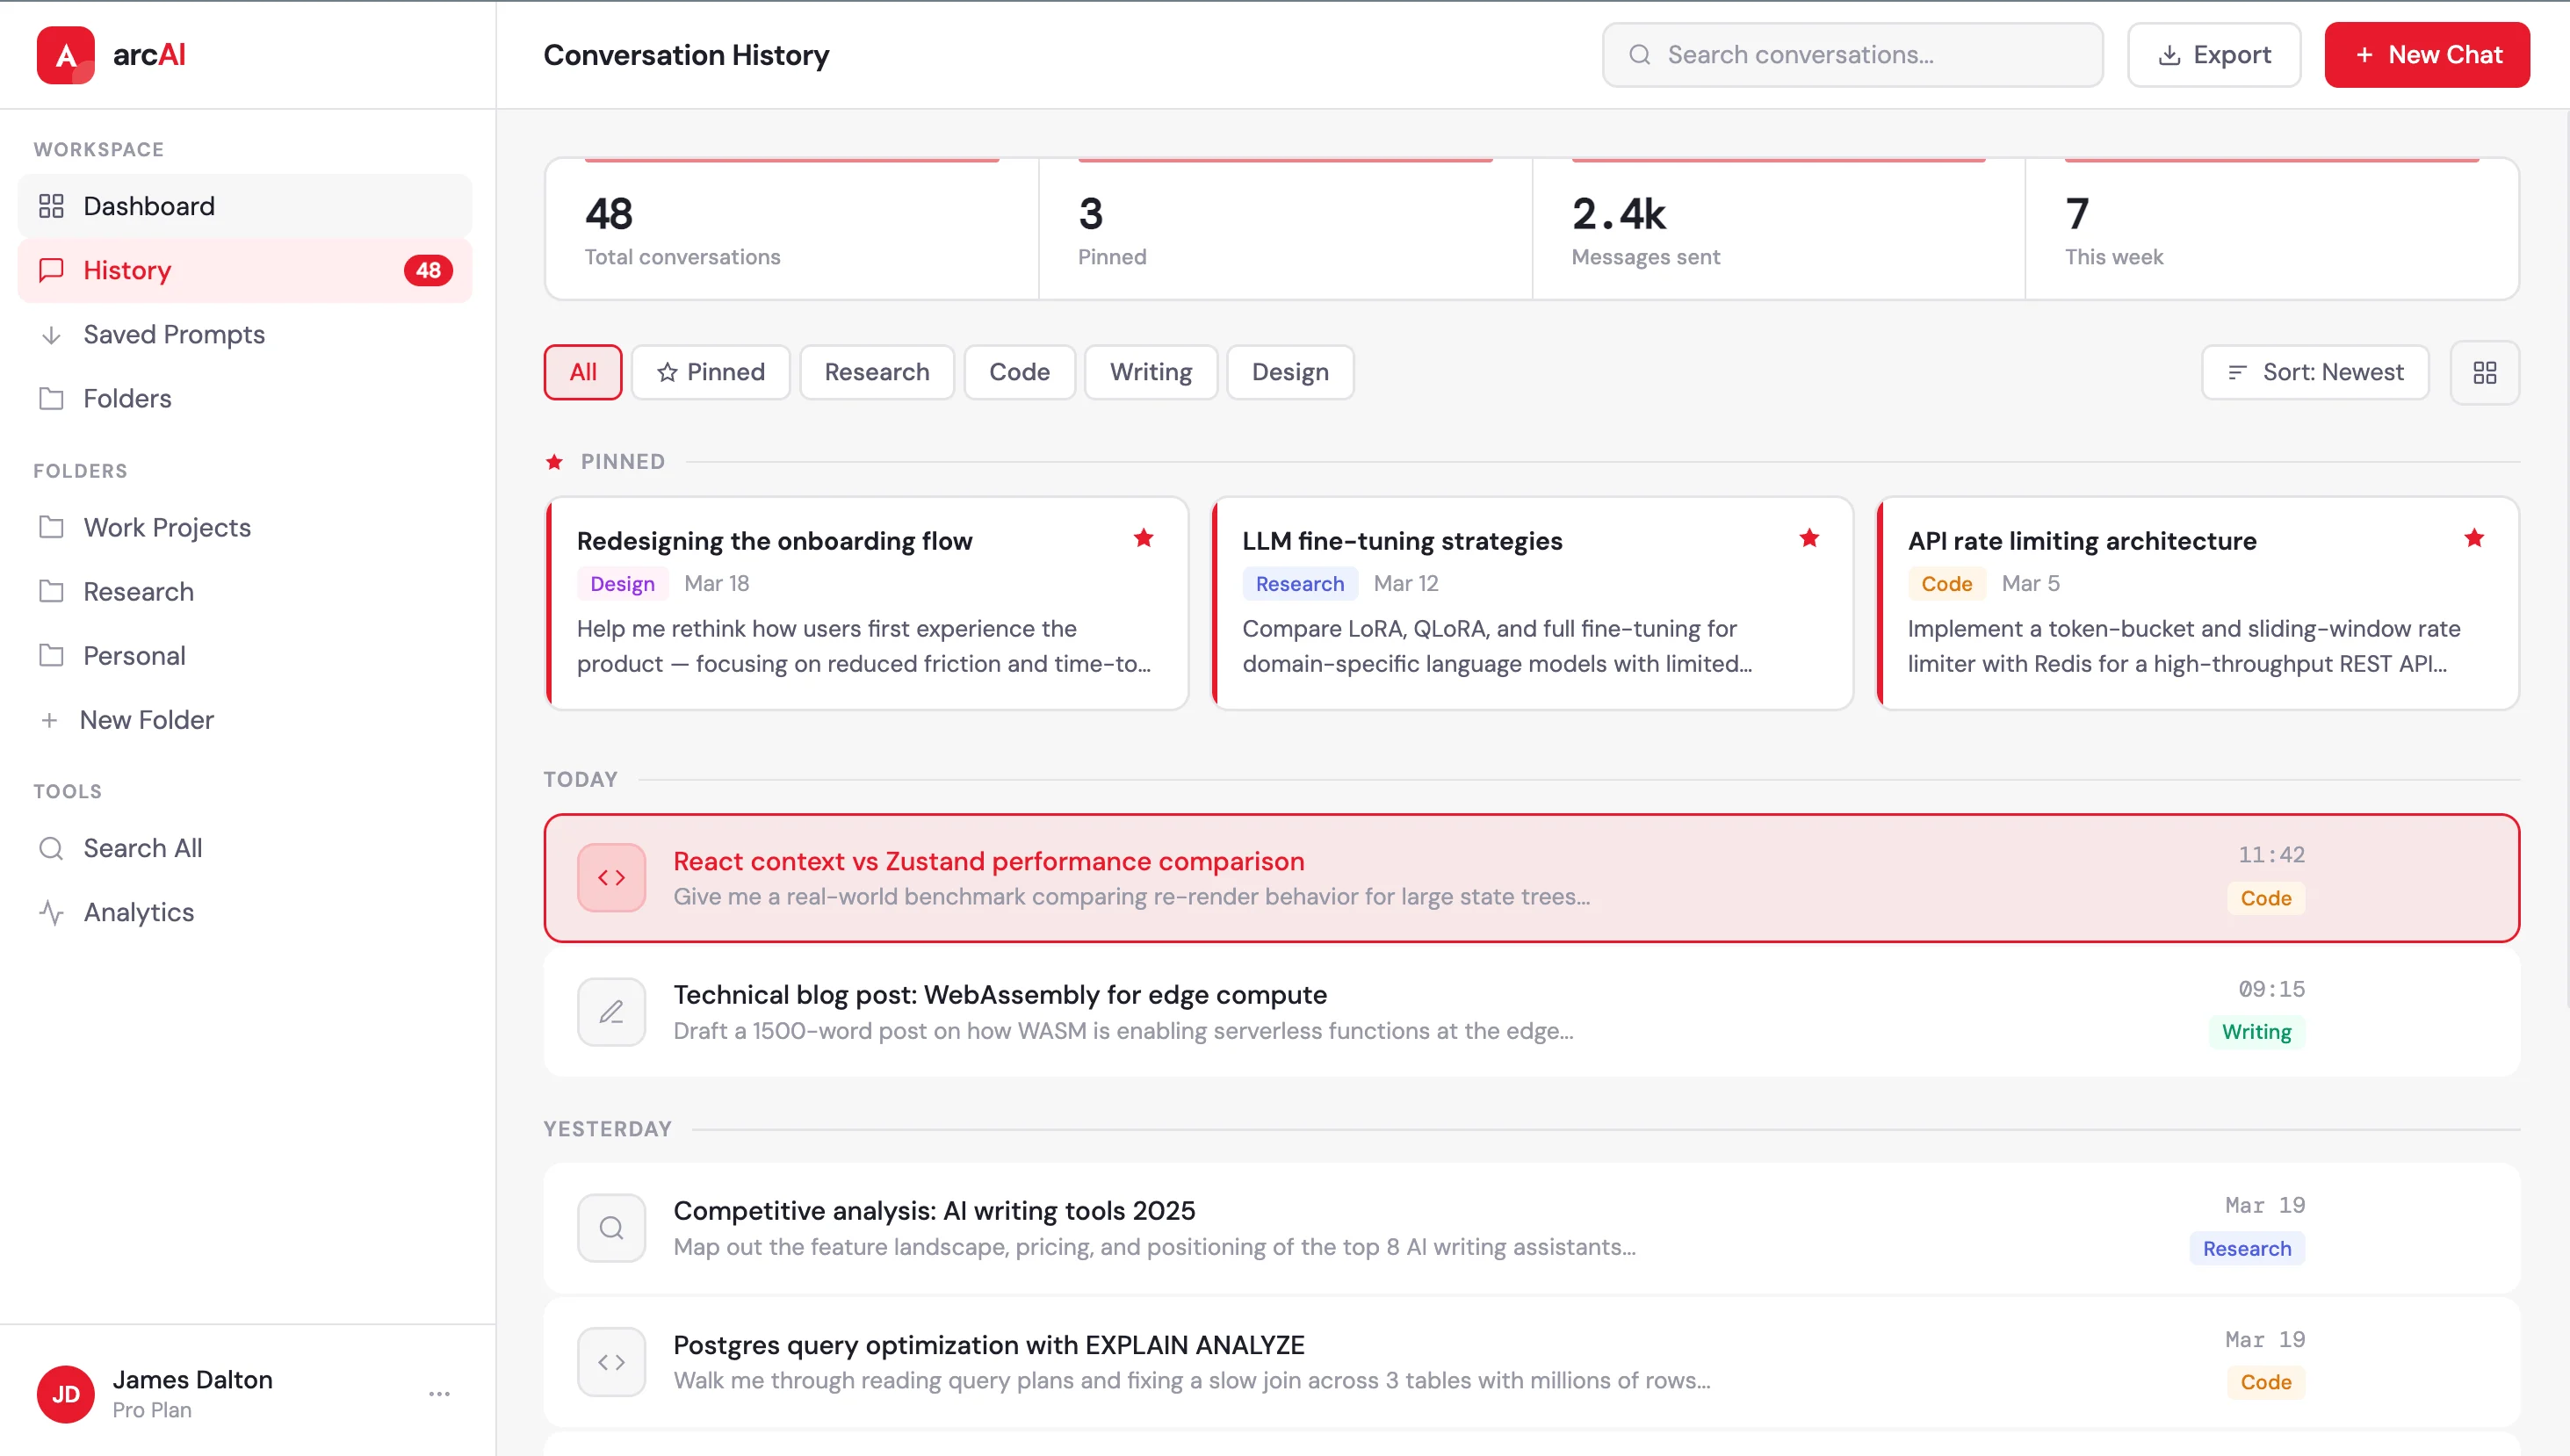Click the Code tag on API card
The width and height of the screenshot is (2570, 1456).
point(1946,584)
